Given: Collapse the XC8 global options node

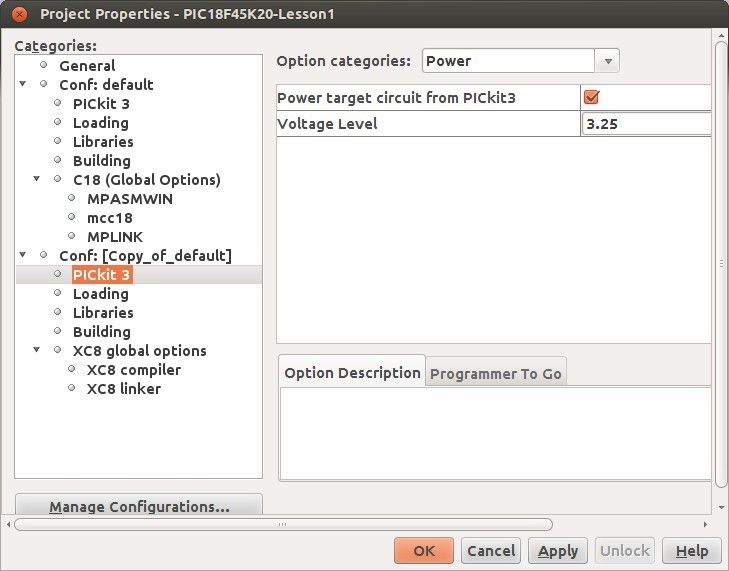Looking at the screenshot, I should [36, 350].
